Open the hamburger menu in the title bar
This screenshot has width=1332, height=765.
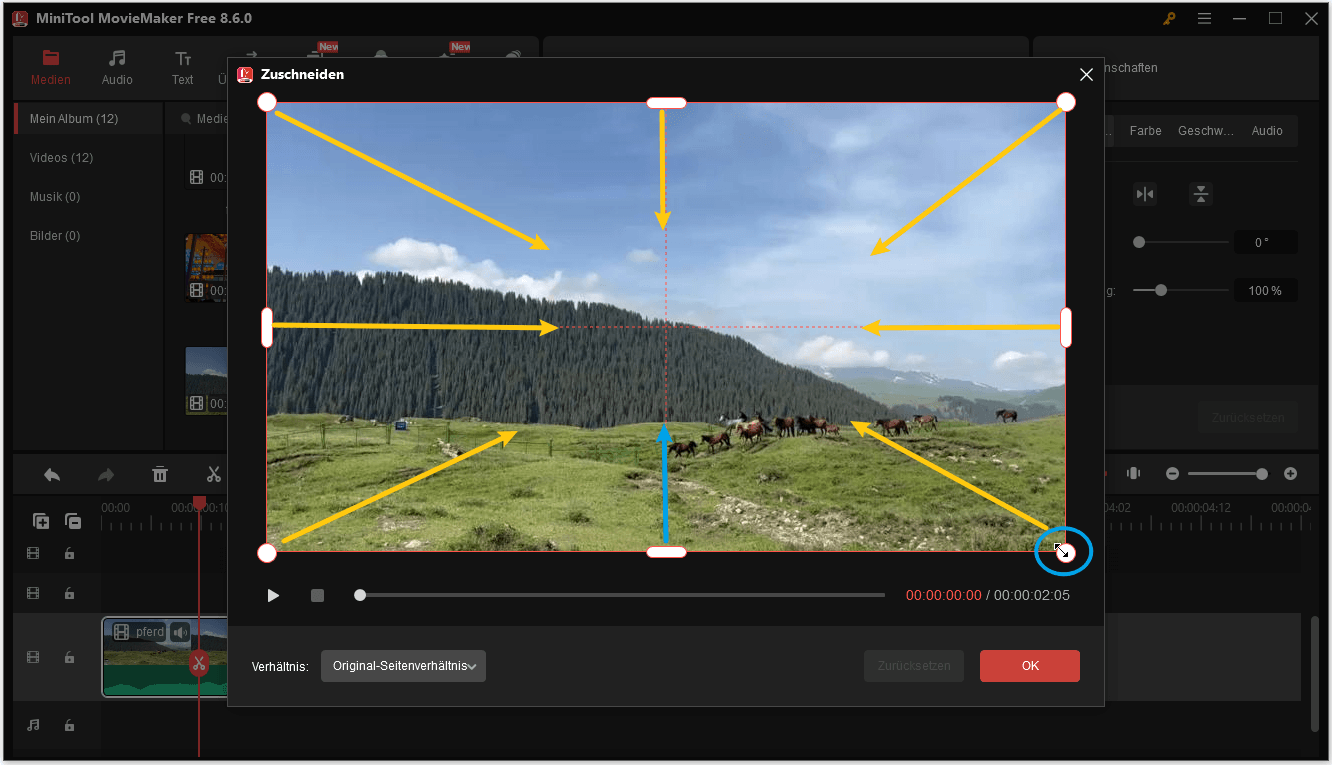[1204, 17]
